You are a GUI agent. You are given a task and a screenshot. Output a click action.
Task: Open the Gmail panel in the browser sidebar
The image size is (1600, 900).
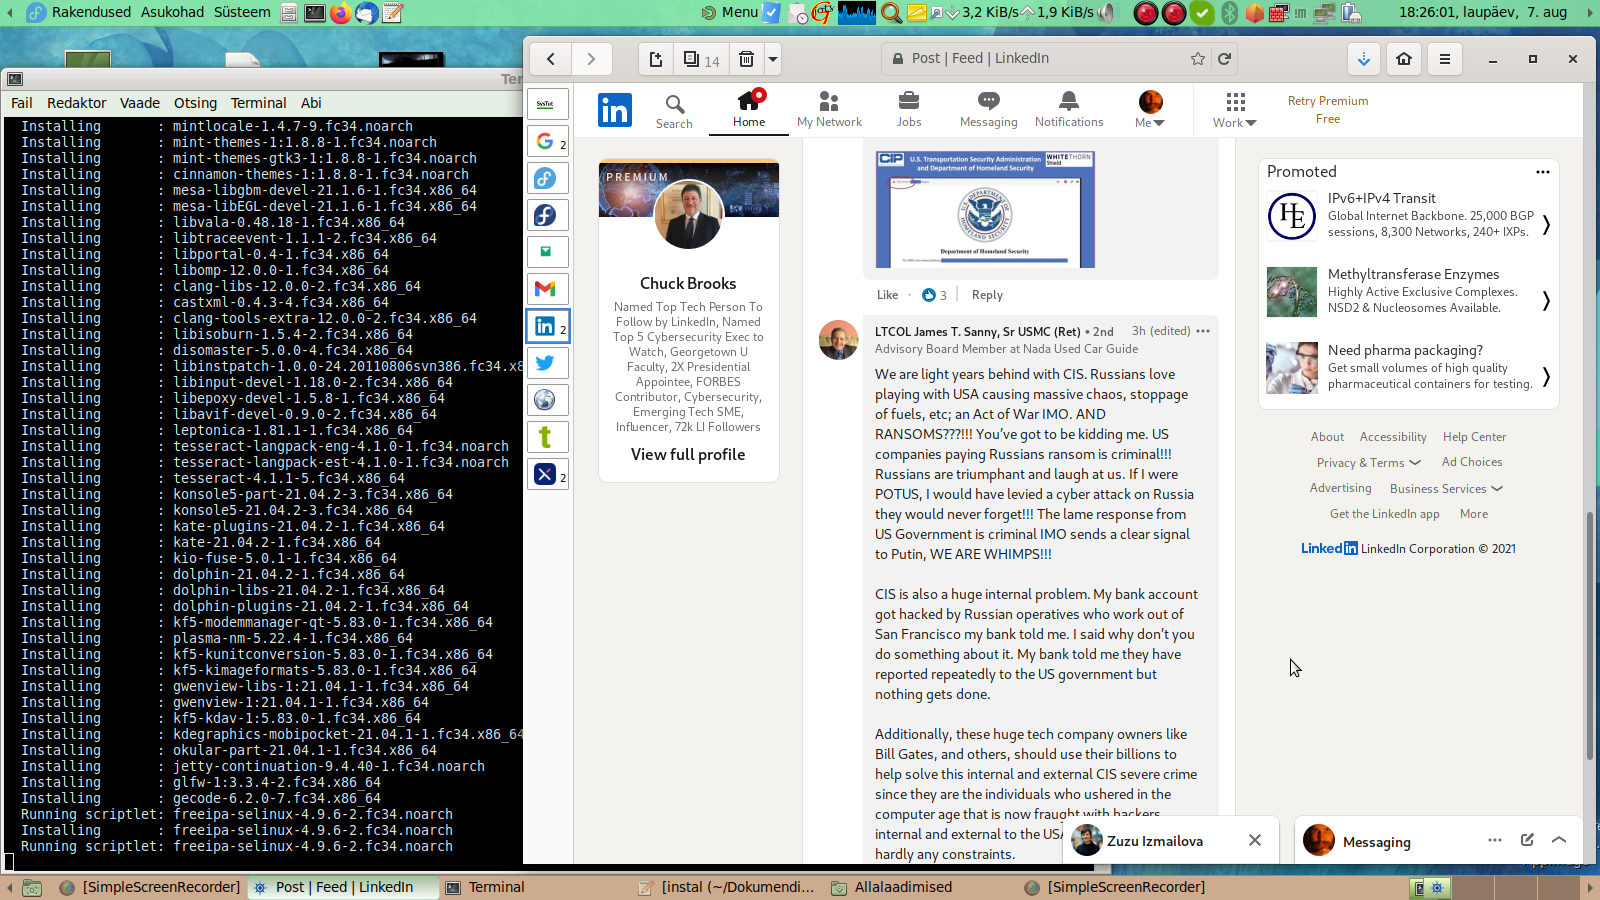(547, 289)
